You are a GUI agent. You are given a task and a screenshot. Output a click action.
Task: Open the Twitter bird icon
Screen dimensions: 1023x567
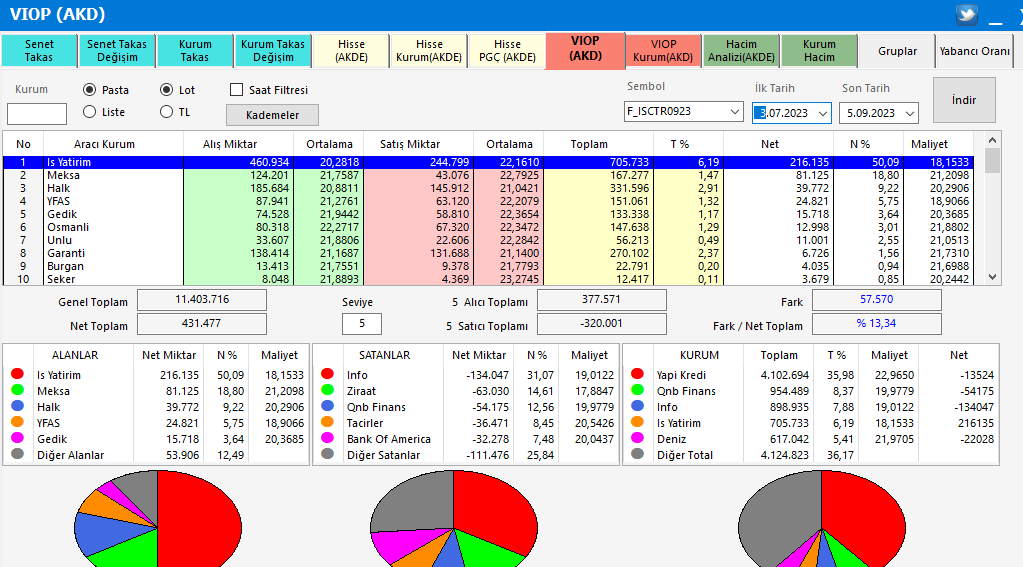point(967,15)
